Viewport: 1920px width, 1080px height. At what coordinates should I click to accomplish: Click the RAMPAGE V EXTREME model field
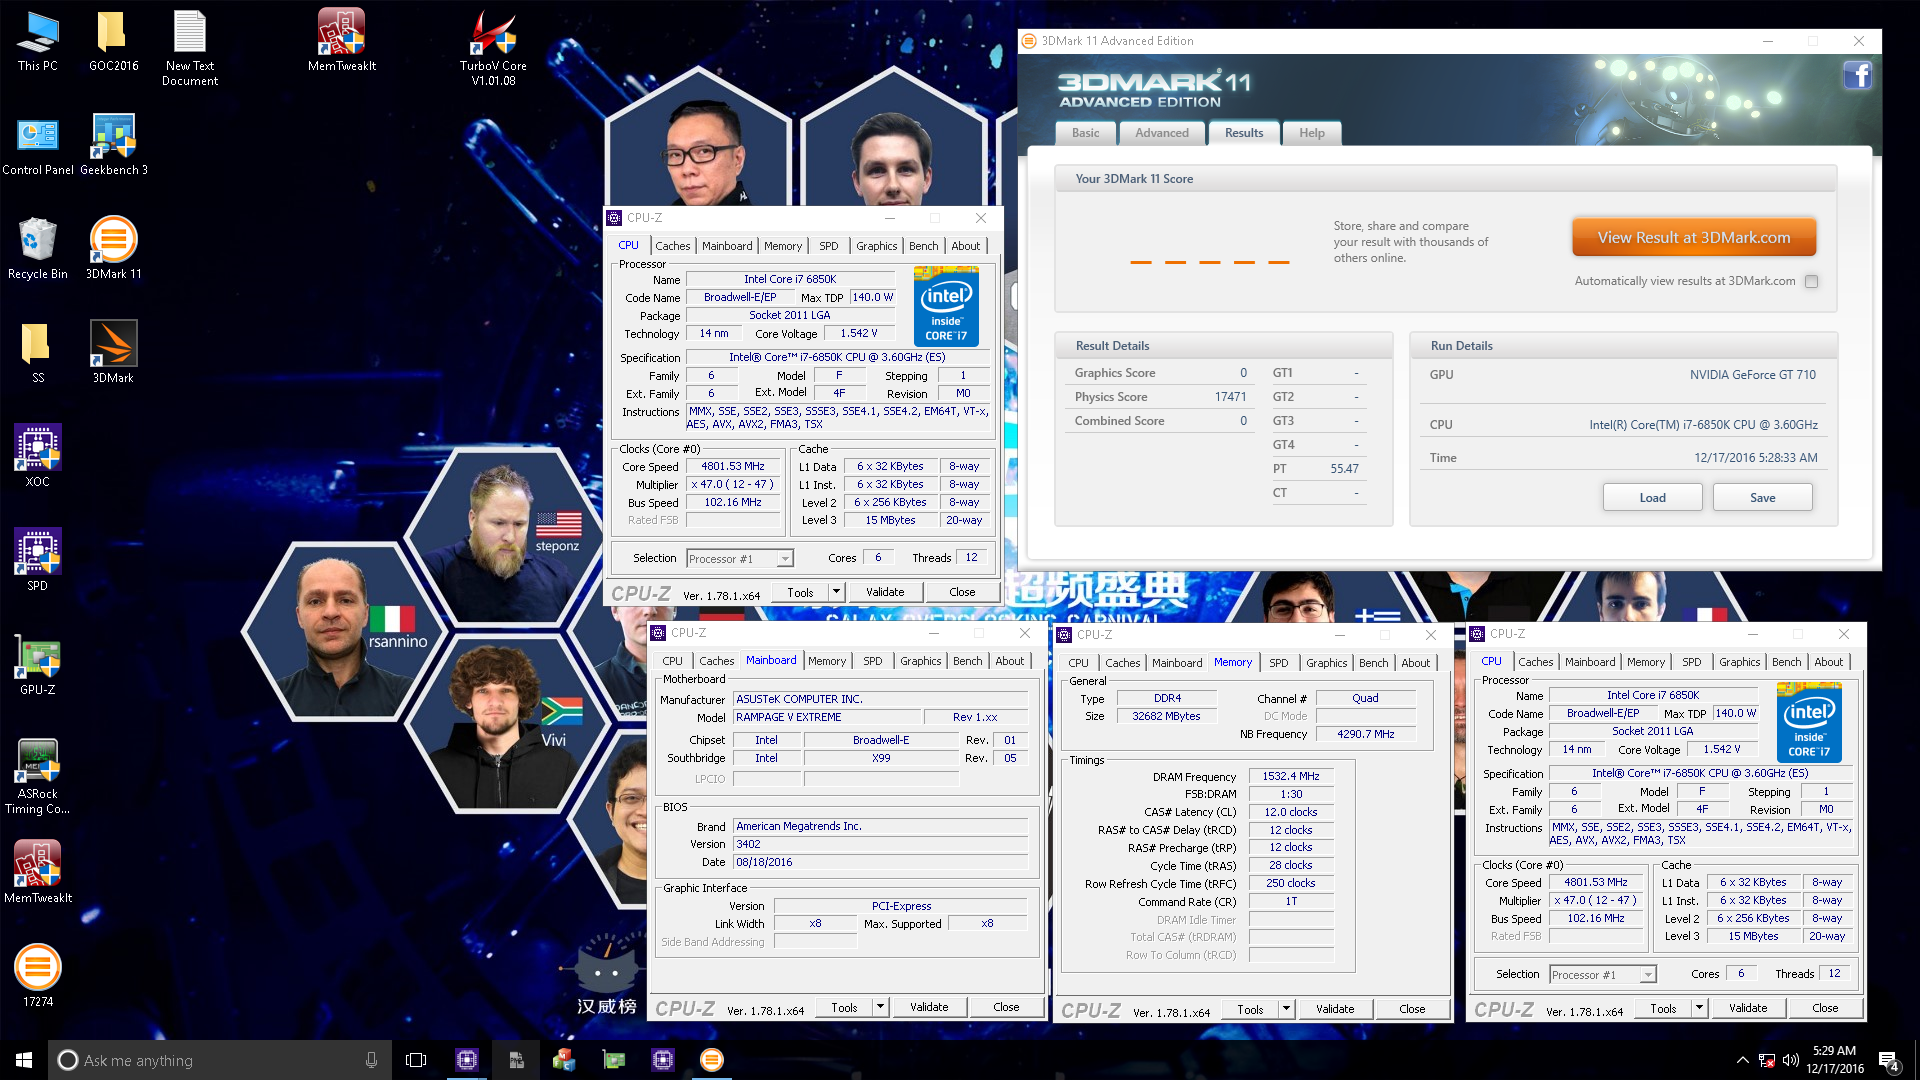(827, 717)
